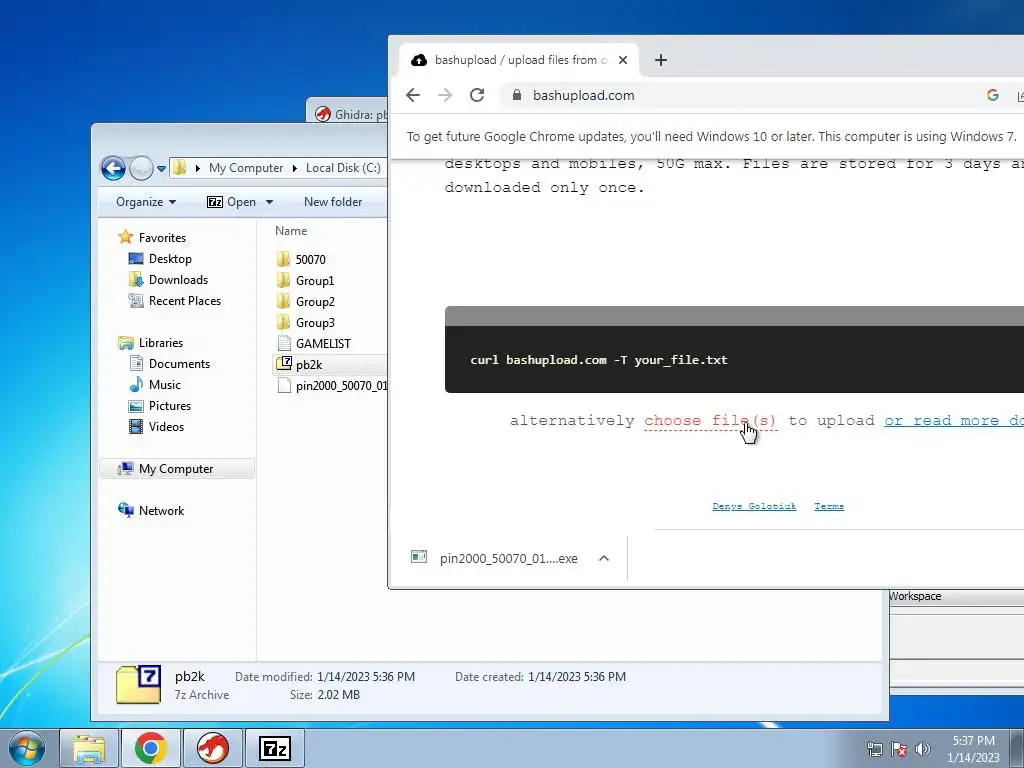The width and height of the screenshot is (1024, 768).
Task: Click the Explorer back arrow button
Action: [x=113, y=168]
